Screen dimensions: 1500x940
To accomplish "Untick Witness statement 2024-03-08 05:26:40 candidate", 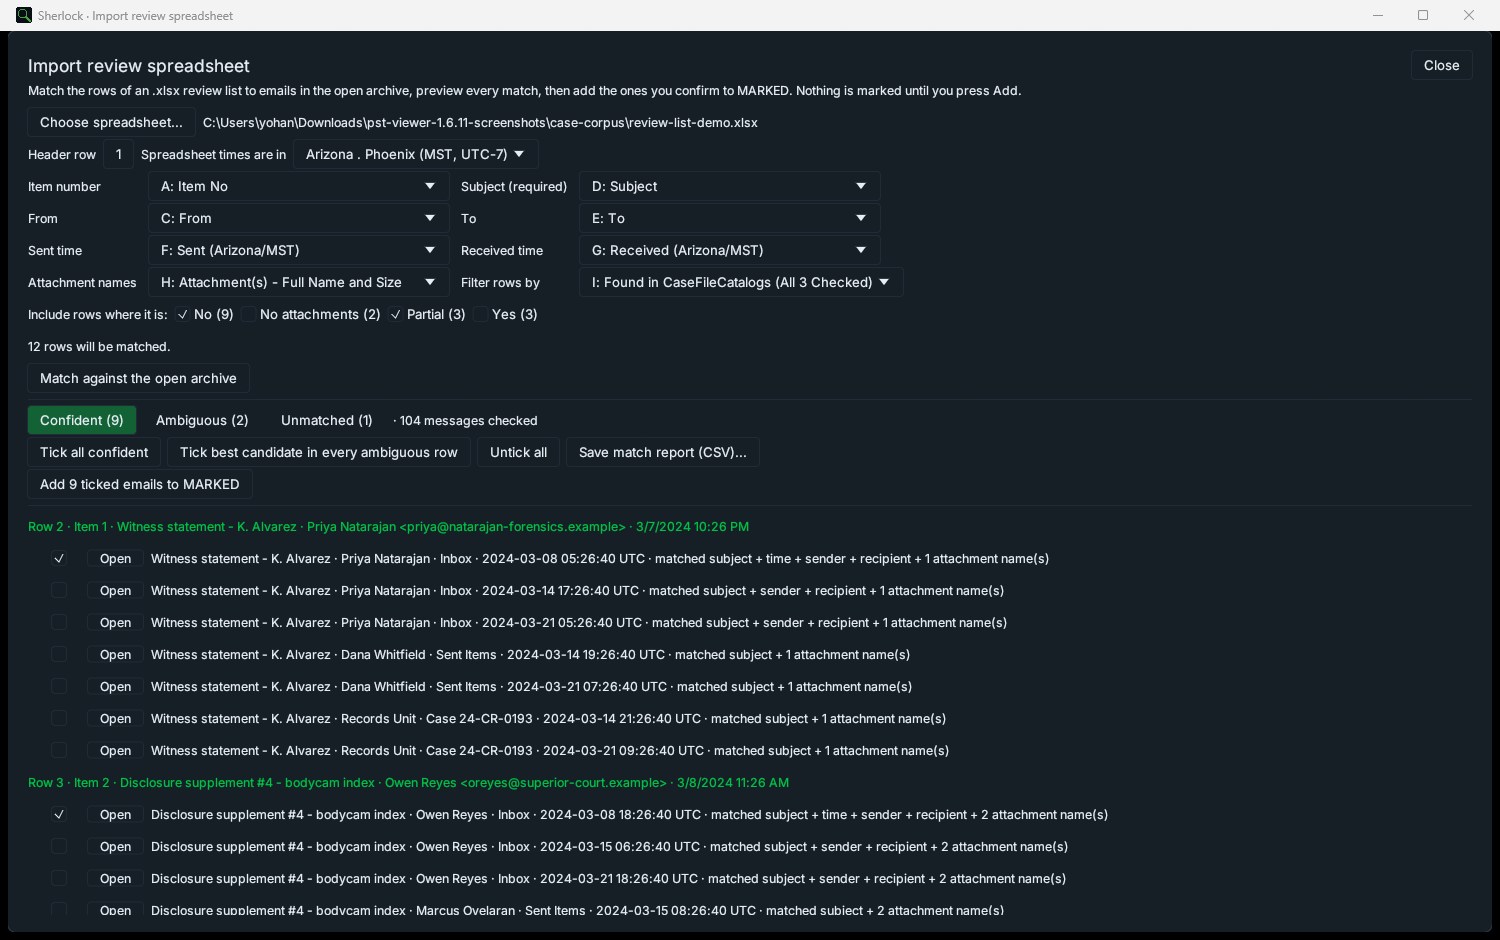I will pos(59,559).
